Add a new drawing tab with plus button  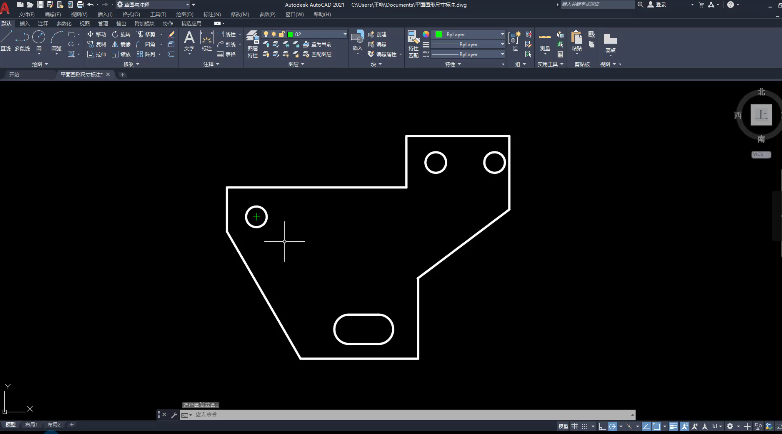[122, 75]
